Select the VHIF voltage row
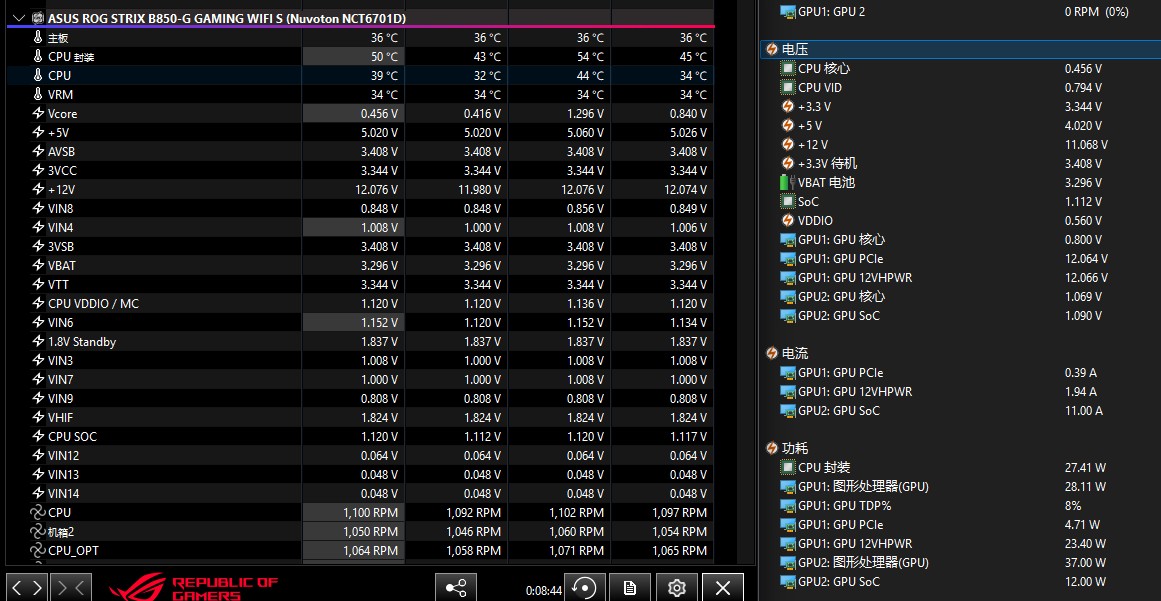Image resolution: width=1161 pixels, height=601 pixels. (x=360, y=417)
